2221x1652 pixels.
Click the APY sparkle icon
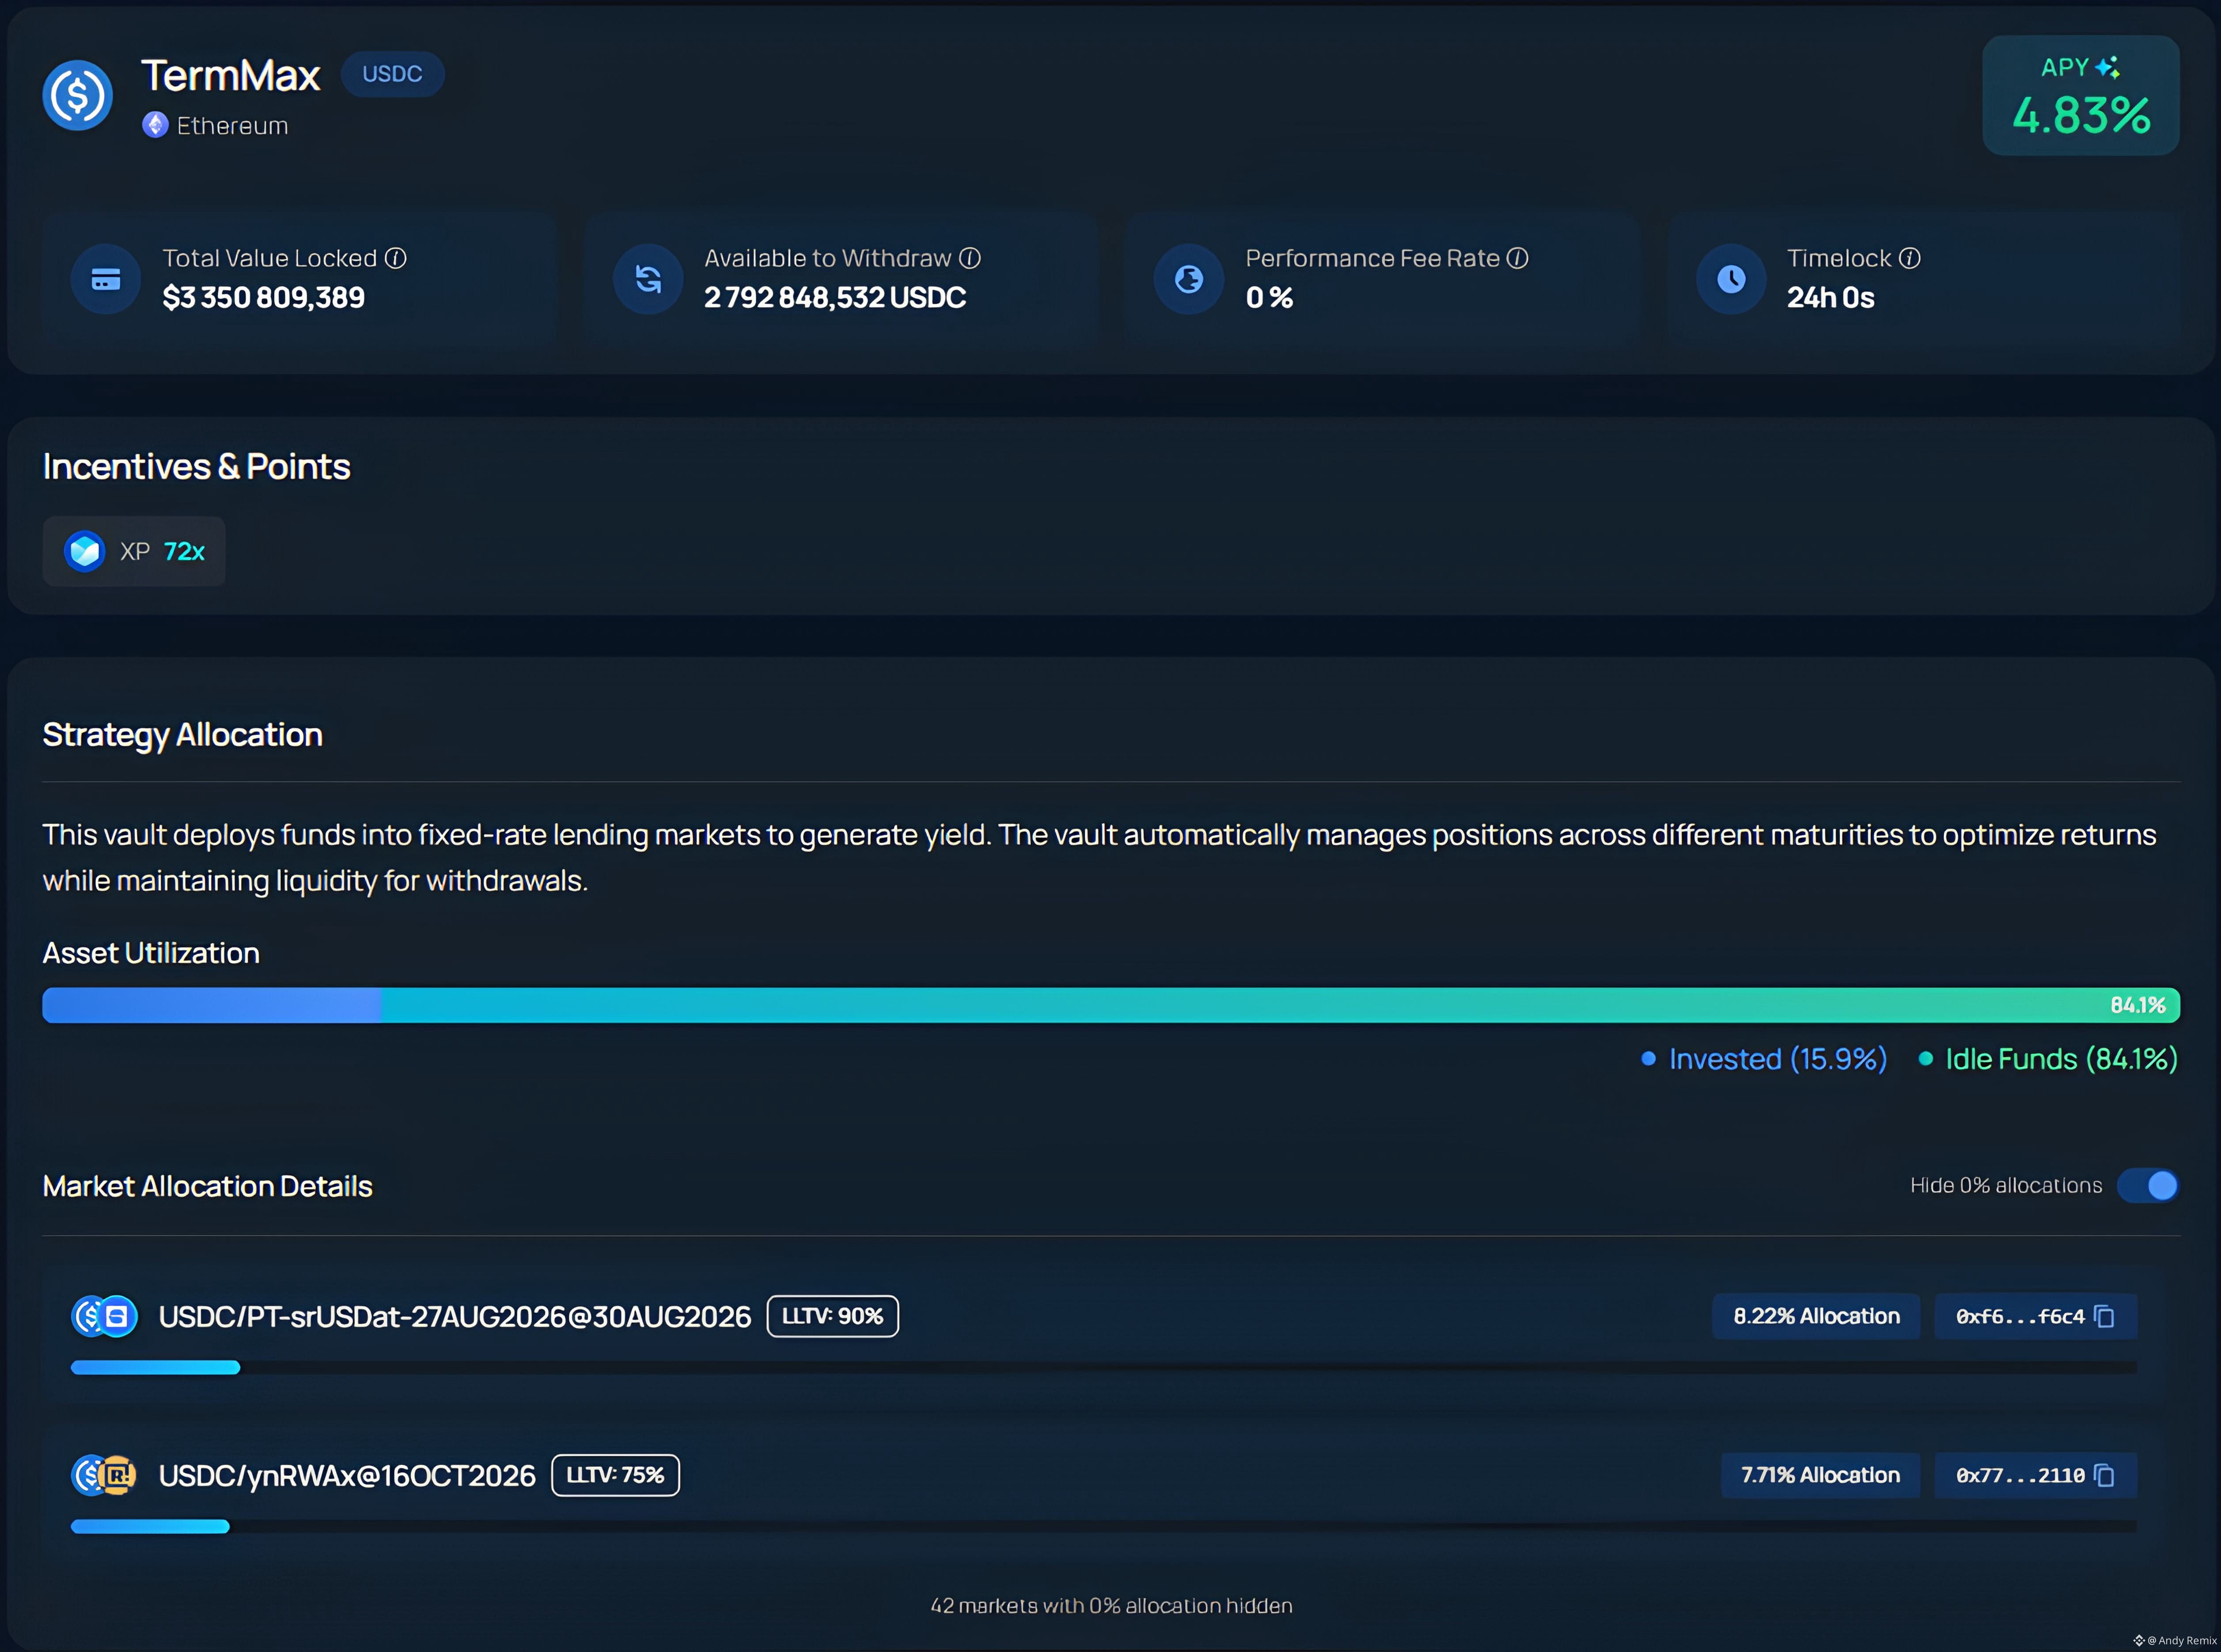click(2107, 67)
